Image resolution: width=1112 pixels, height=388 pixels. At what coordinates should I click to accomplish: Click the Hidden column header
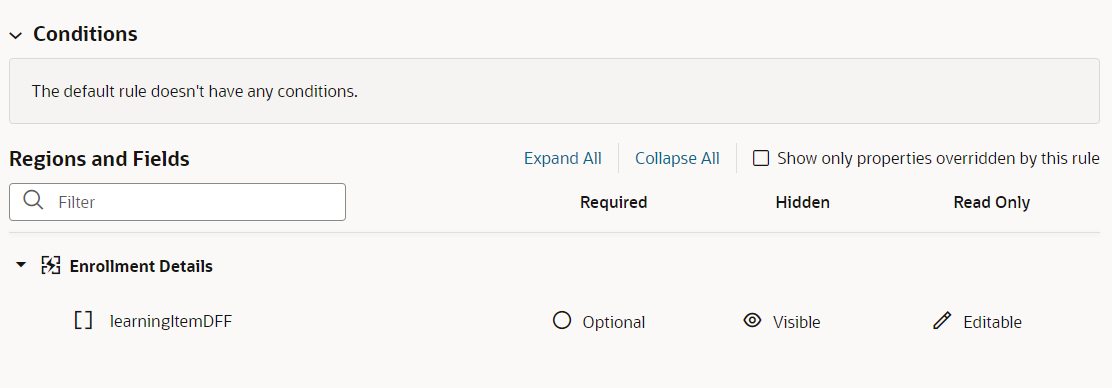point(803,203)
